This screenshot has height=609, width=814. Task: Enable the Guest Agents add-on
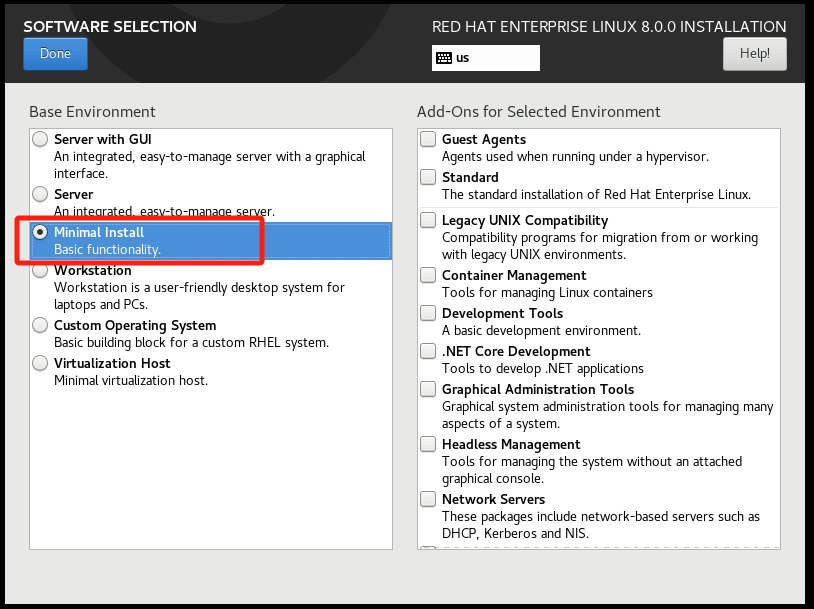tap(428, 139)
